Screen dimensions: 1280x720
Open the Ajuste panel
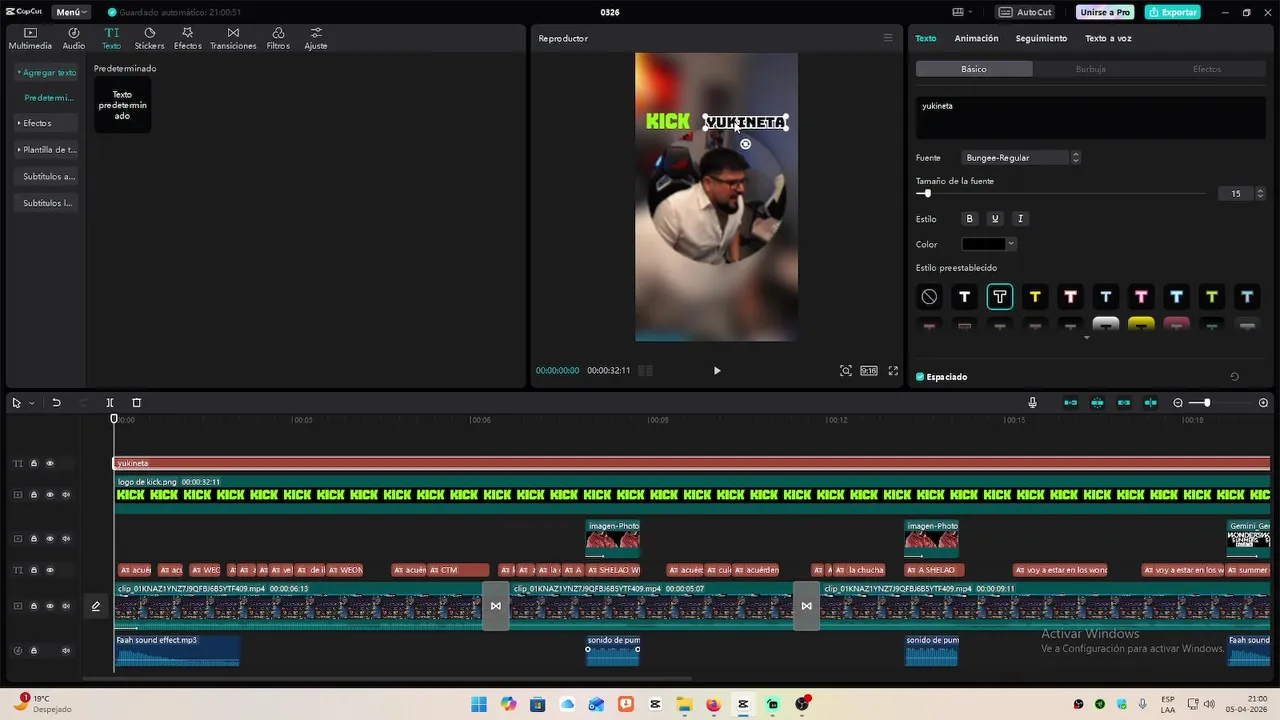point(316,38)
